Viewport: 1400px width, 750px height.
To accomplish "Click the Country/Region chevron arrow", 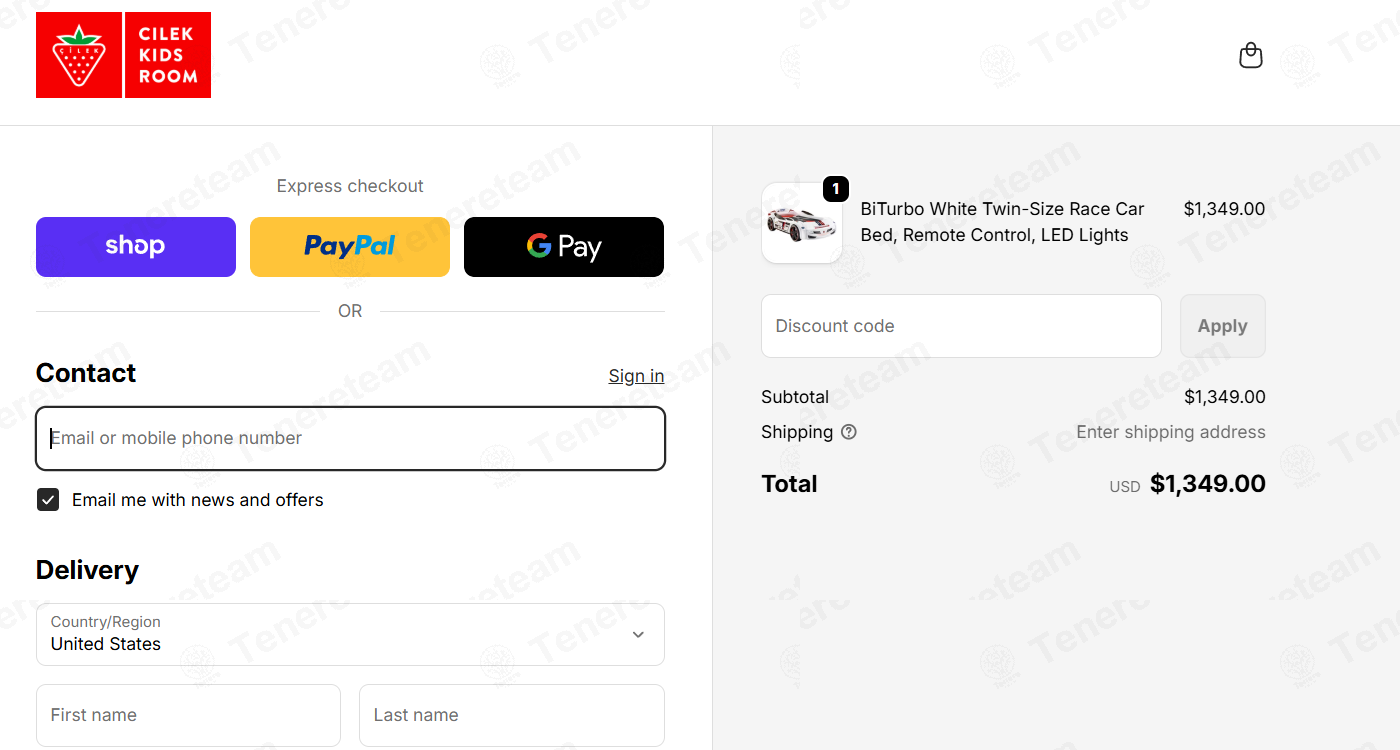I will click(638, 634).
